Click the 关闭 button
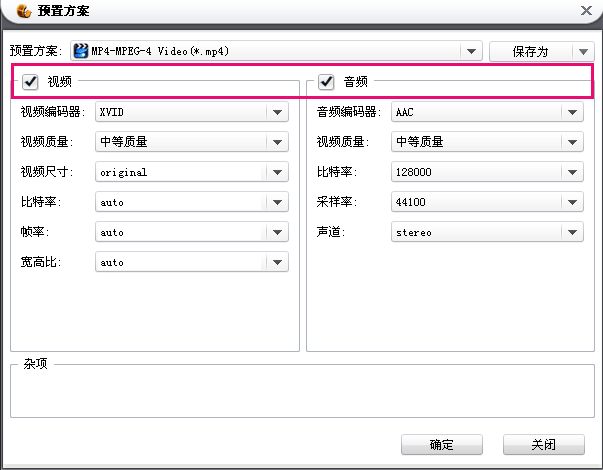This screenshot has width=603, height=470. click(x=543, y=445)
